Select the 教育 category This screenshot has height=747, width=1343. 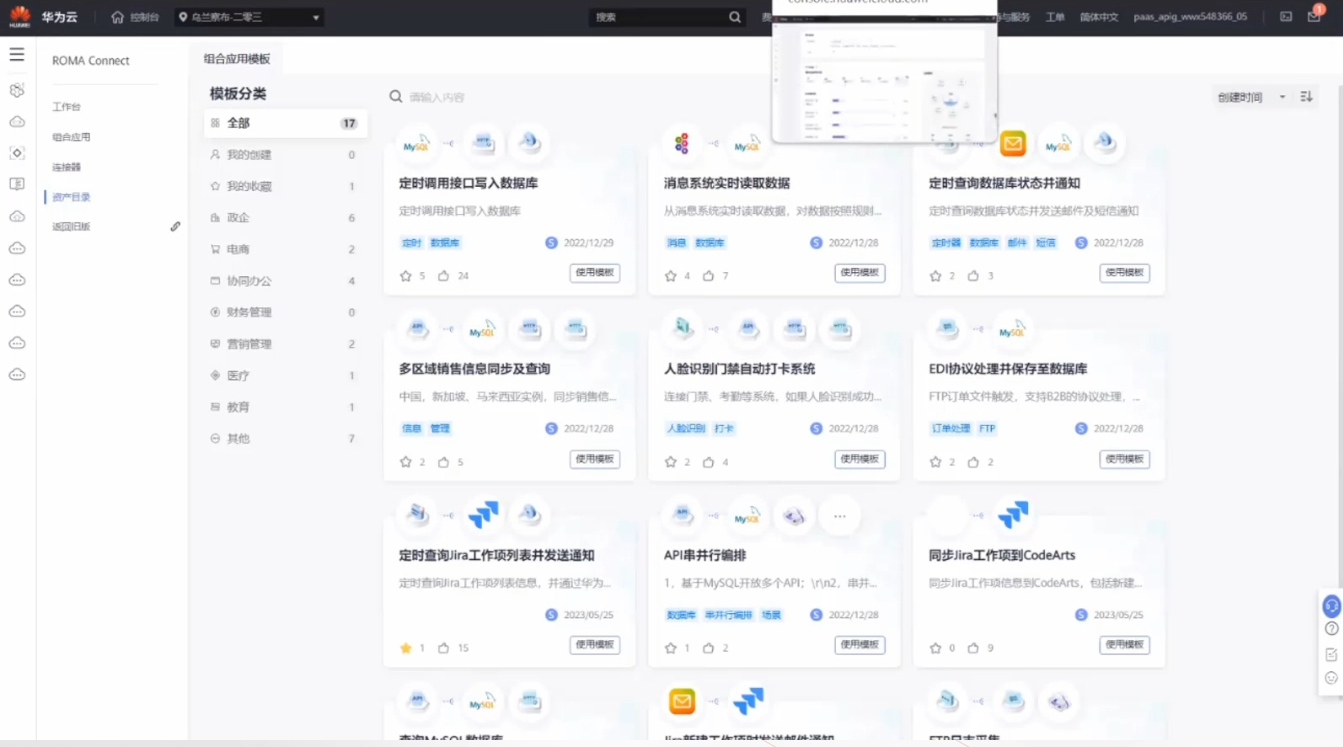point(285,407)
